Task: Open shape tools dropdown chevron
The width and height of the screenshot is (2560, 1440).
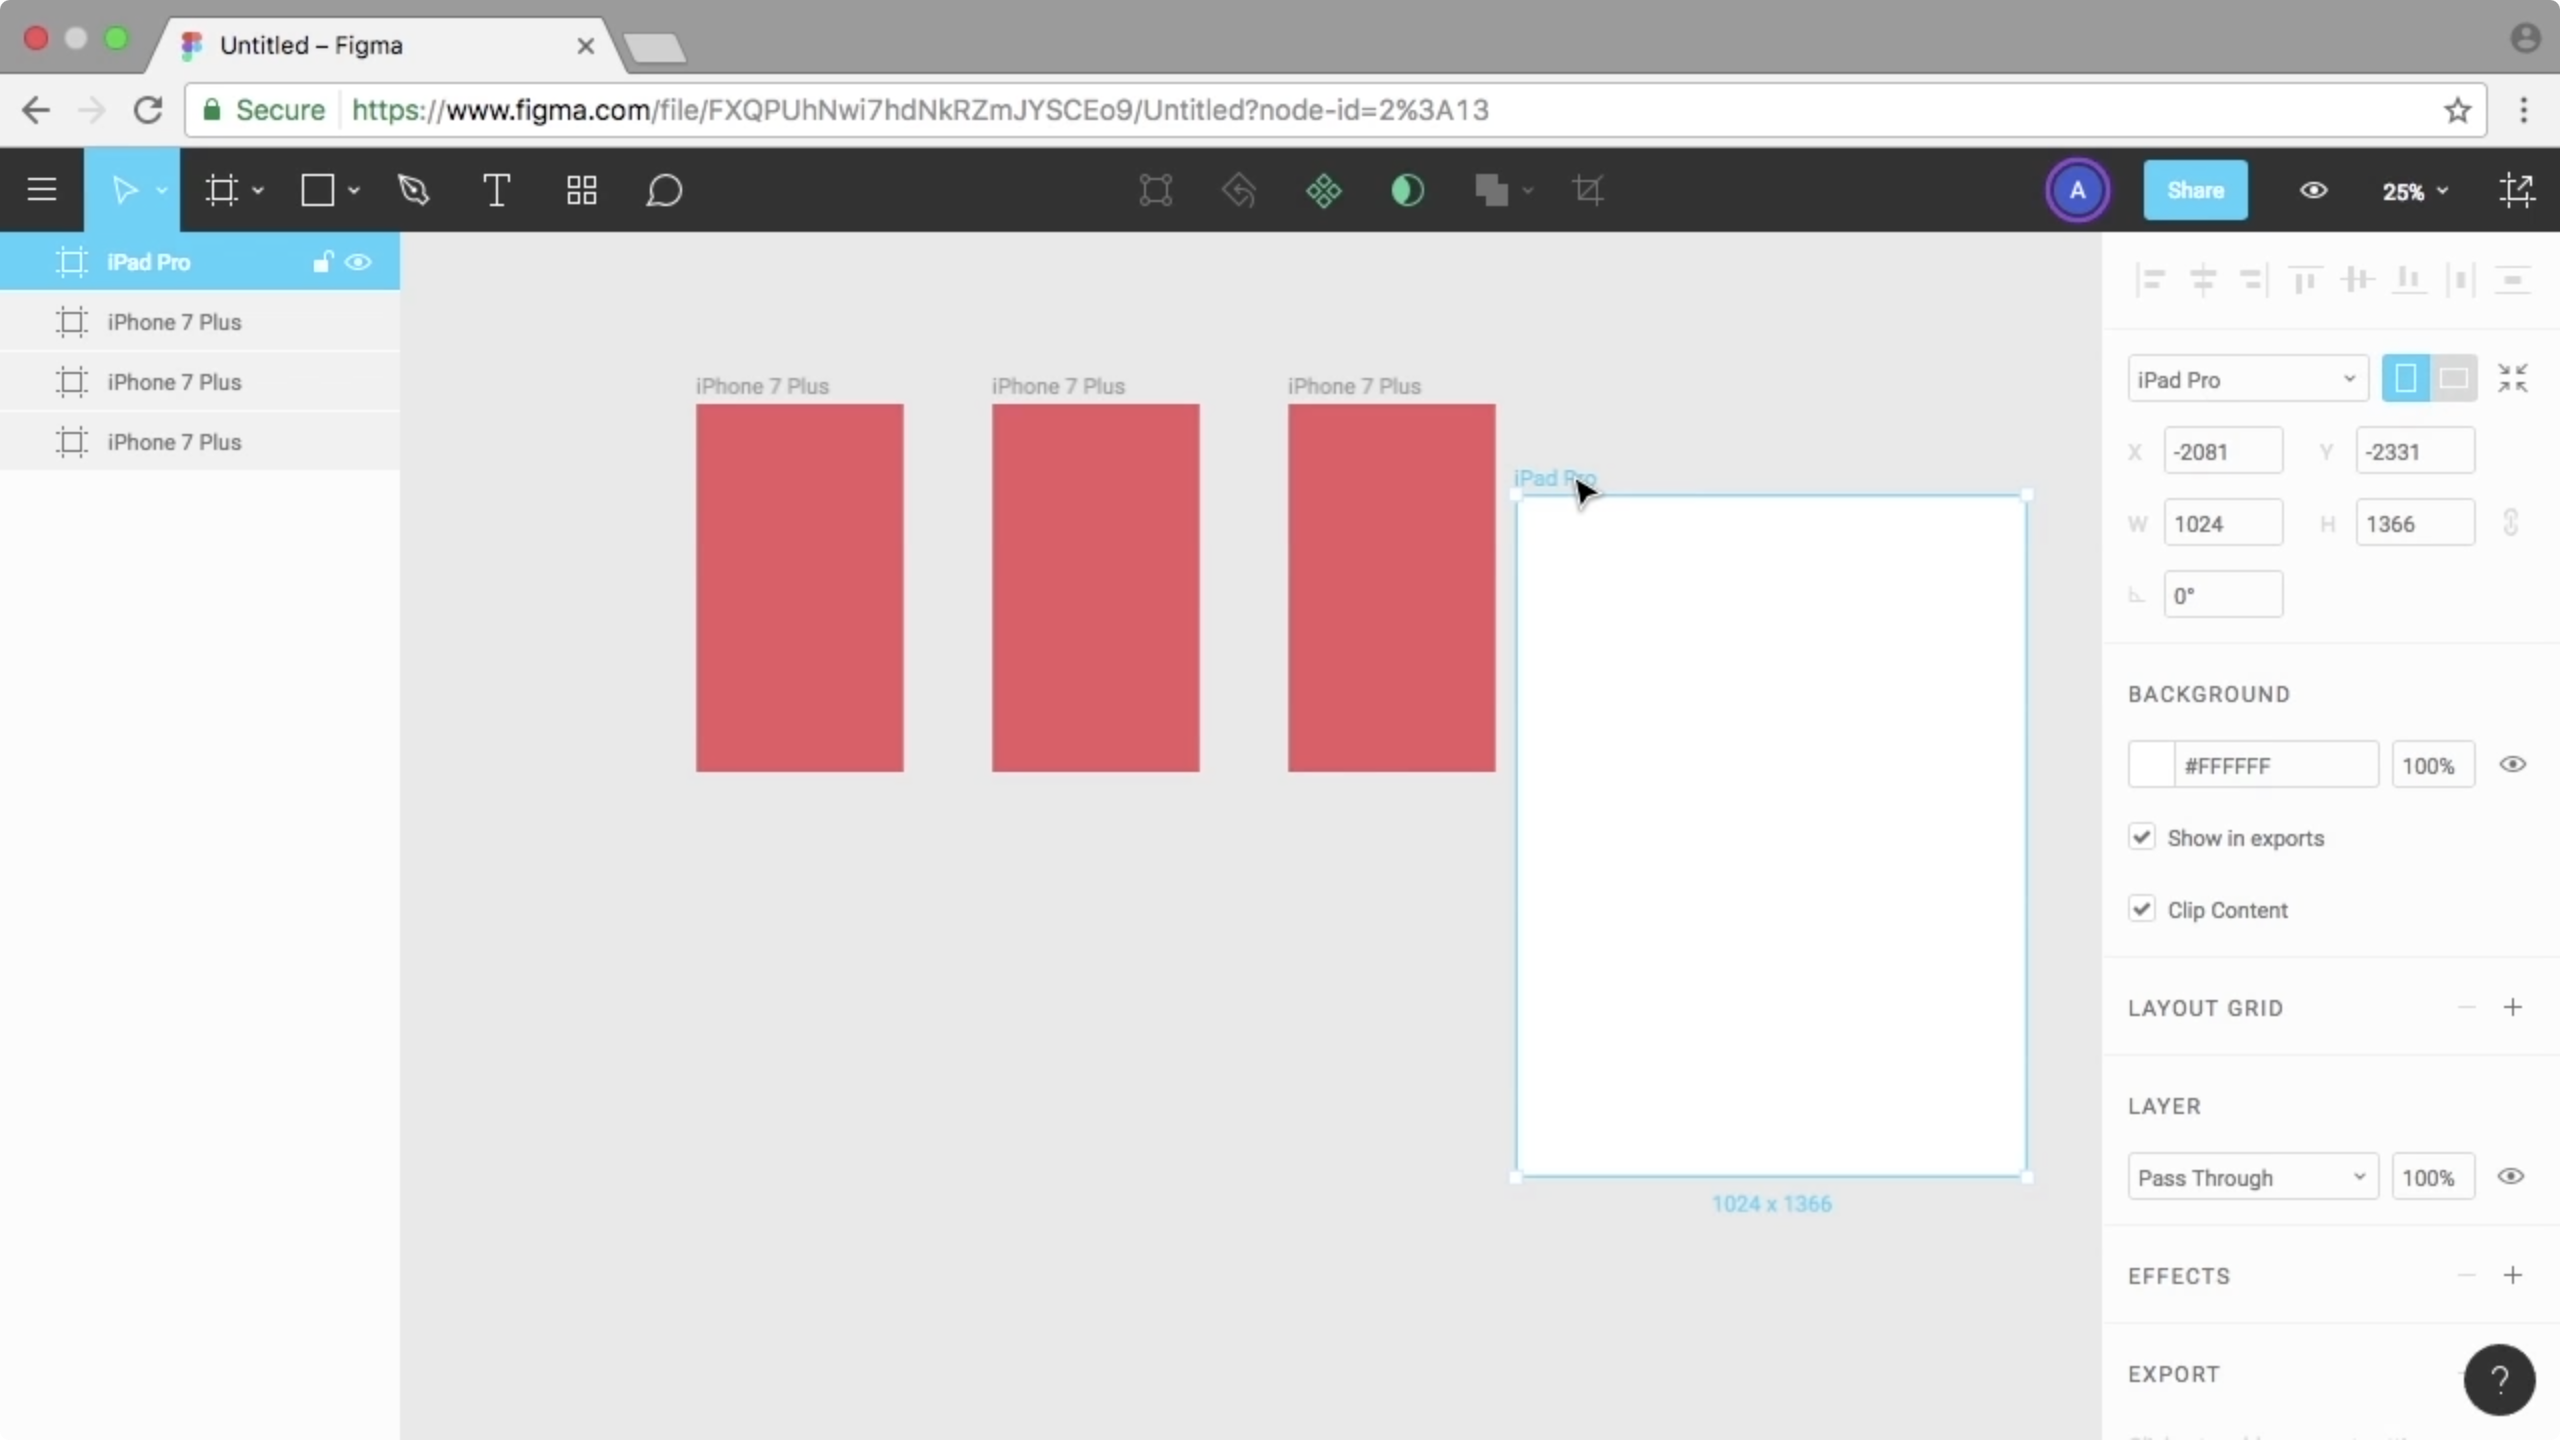Action: [x=353, y=190]
